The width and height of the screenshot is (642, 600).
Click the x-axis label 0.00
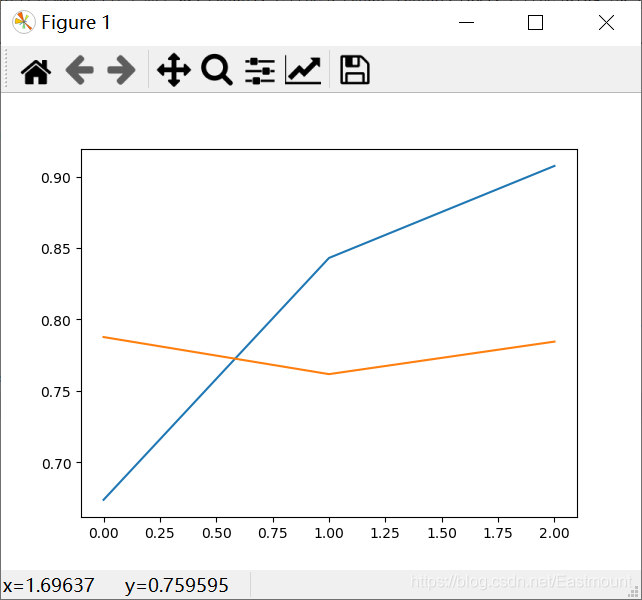point(104,533)
